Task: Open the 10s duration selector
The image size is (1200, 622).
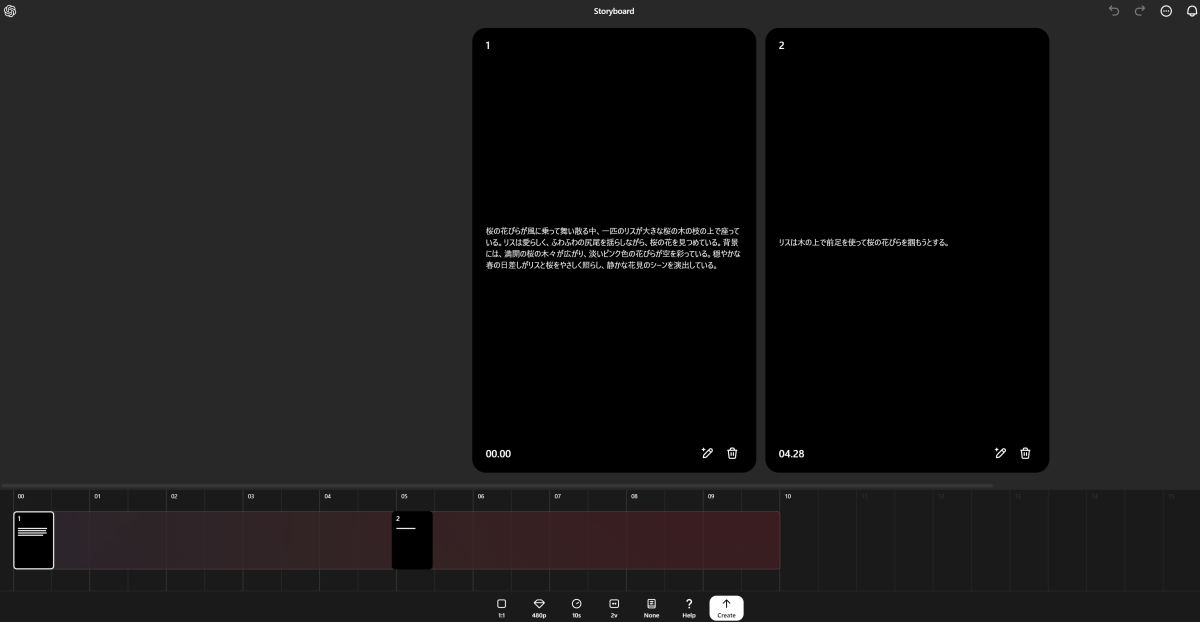Action: (576, 608)
